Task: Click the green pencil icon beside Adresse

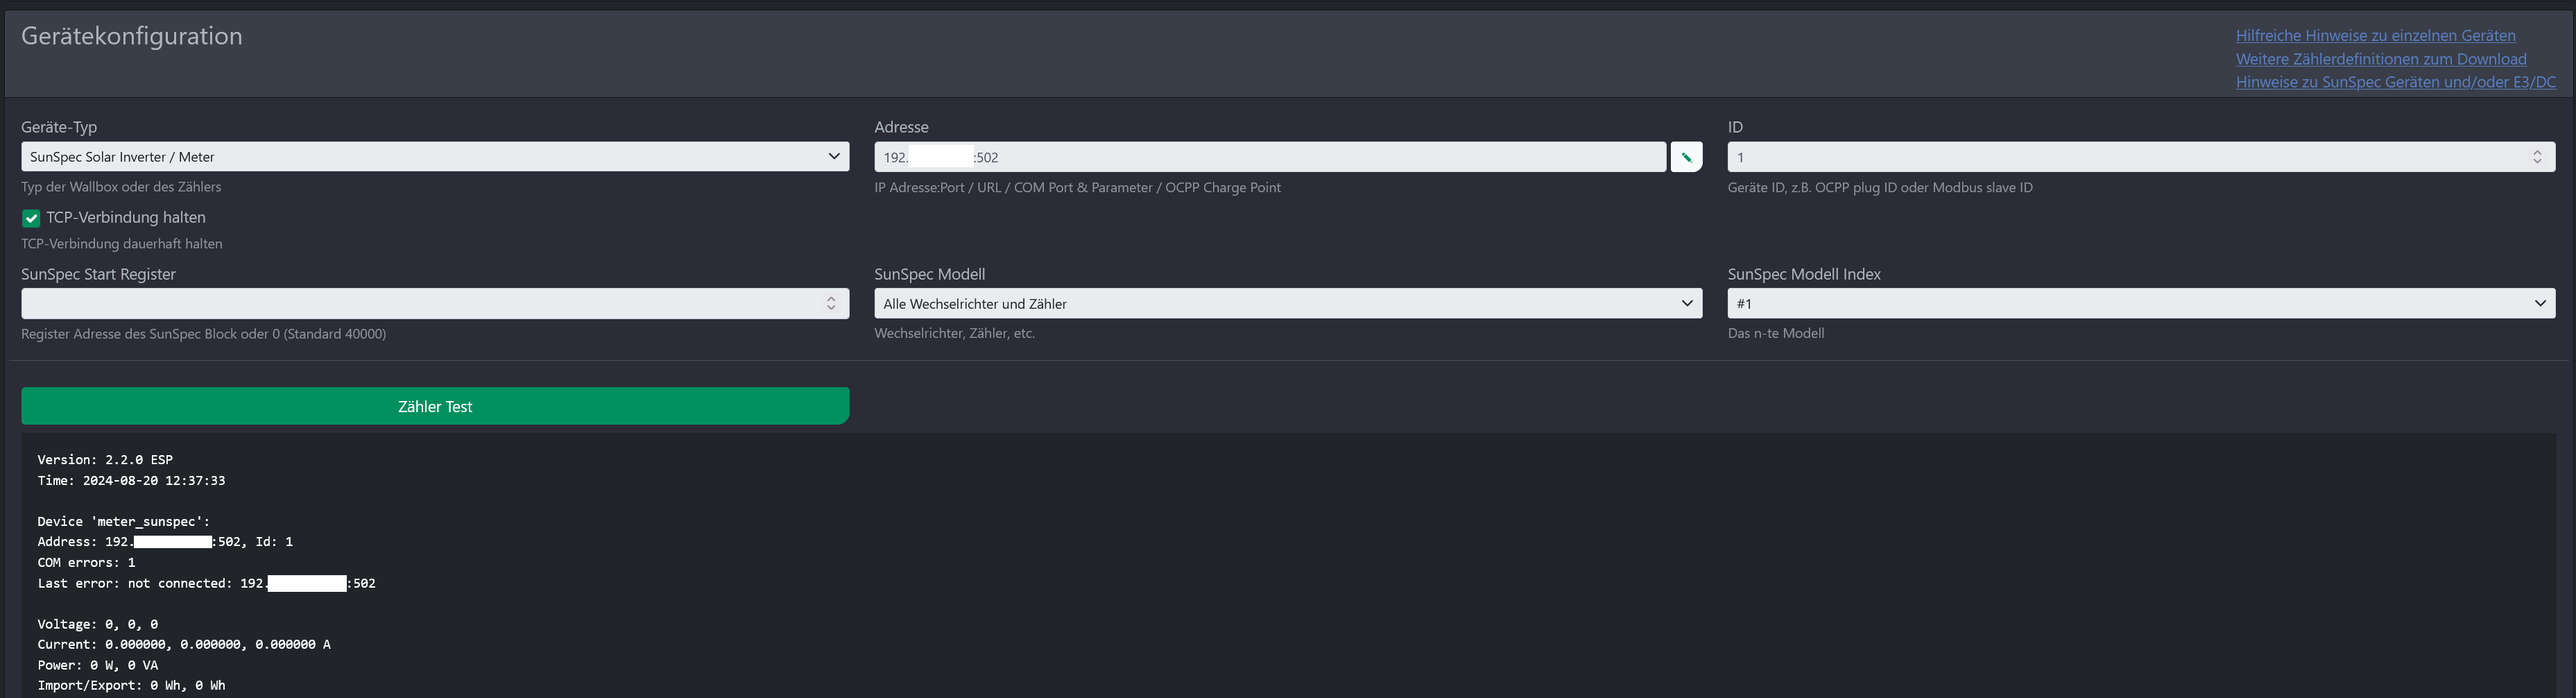Action: 1686,157
